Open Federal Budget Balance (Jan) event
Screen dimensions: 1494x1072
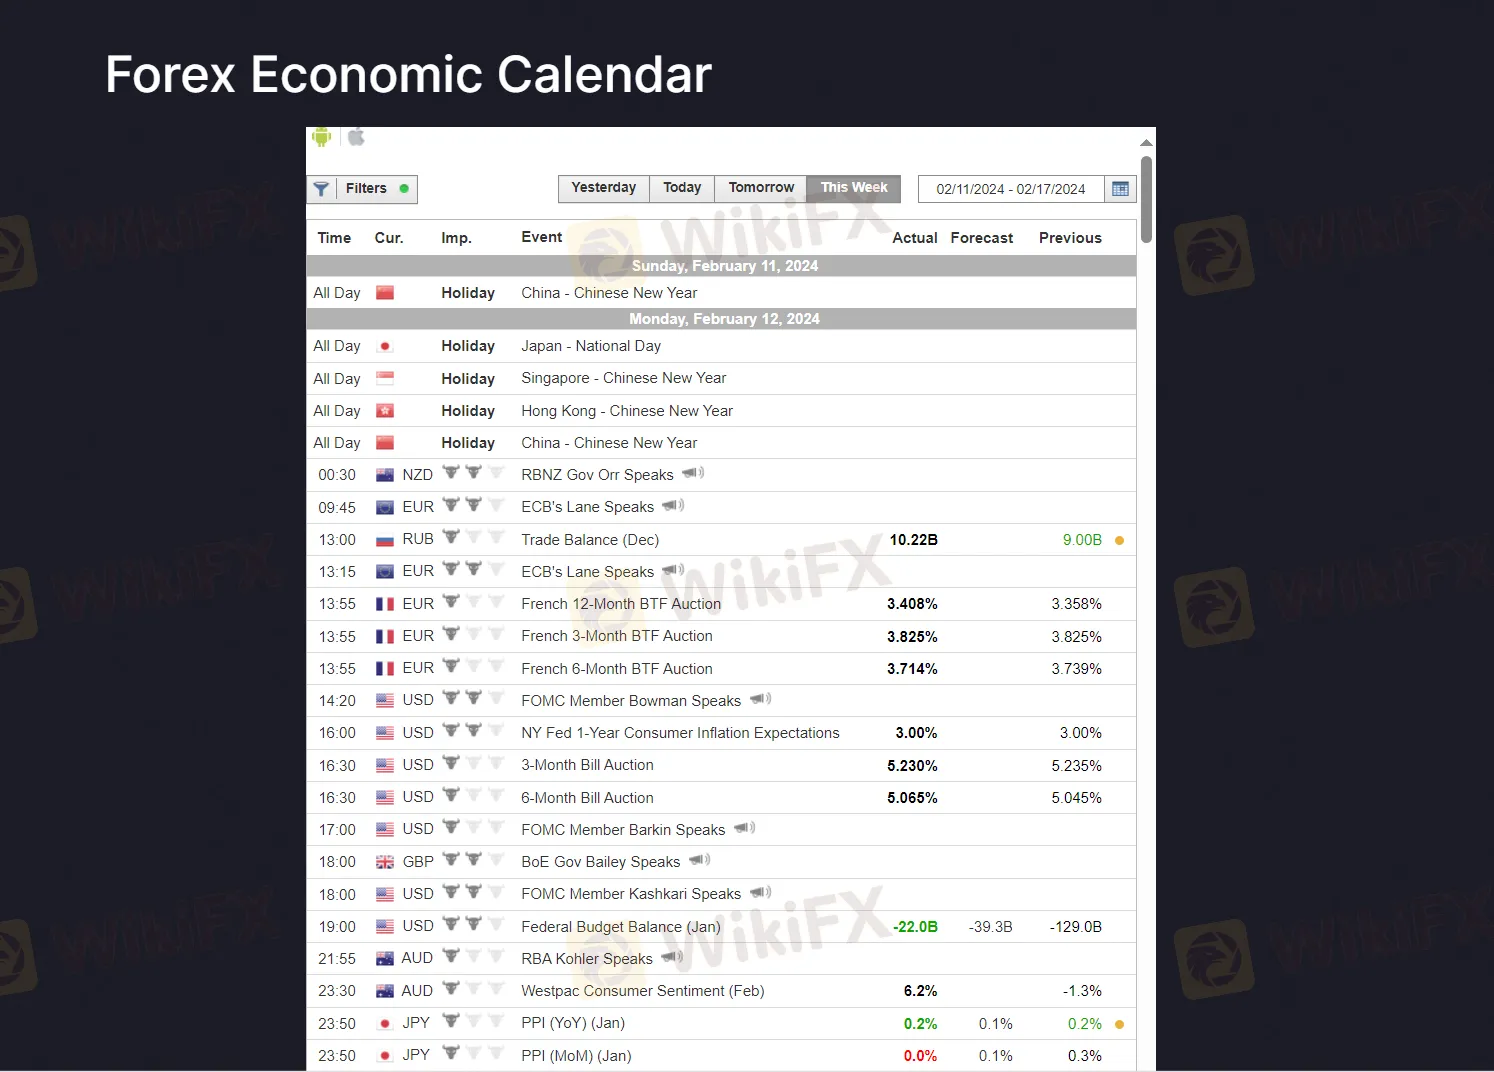point(620,927)
